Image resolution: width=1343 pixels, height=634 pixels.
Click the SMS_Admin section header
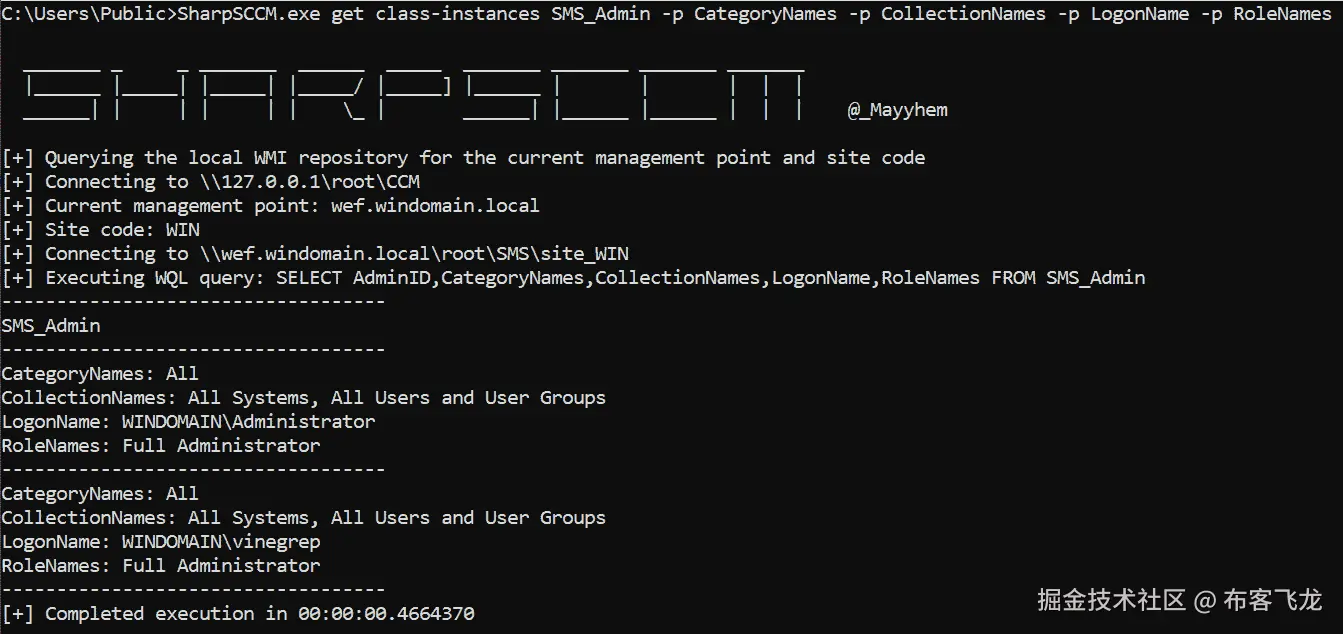(x=51, y=326)
